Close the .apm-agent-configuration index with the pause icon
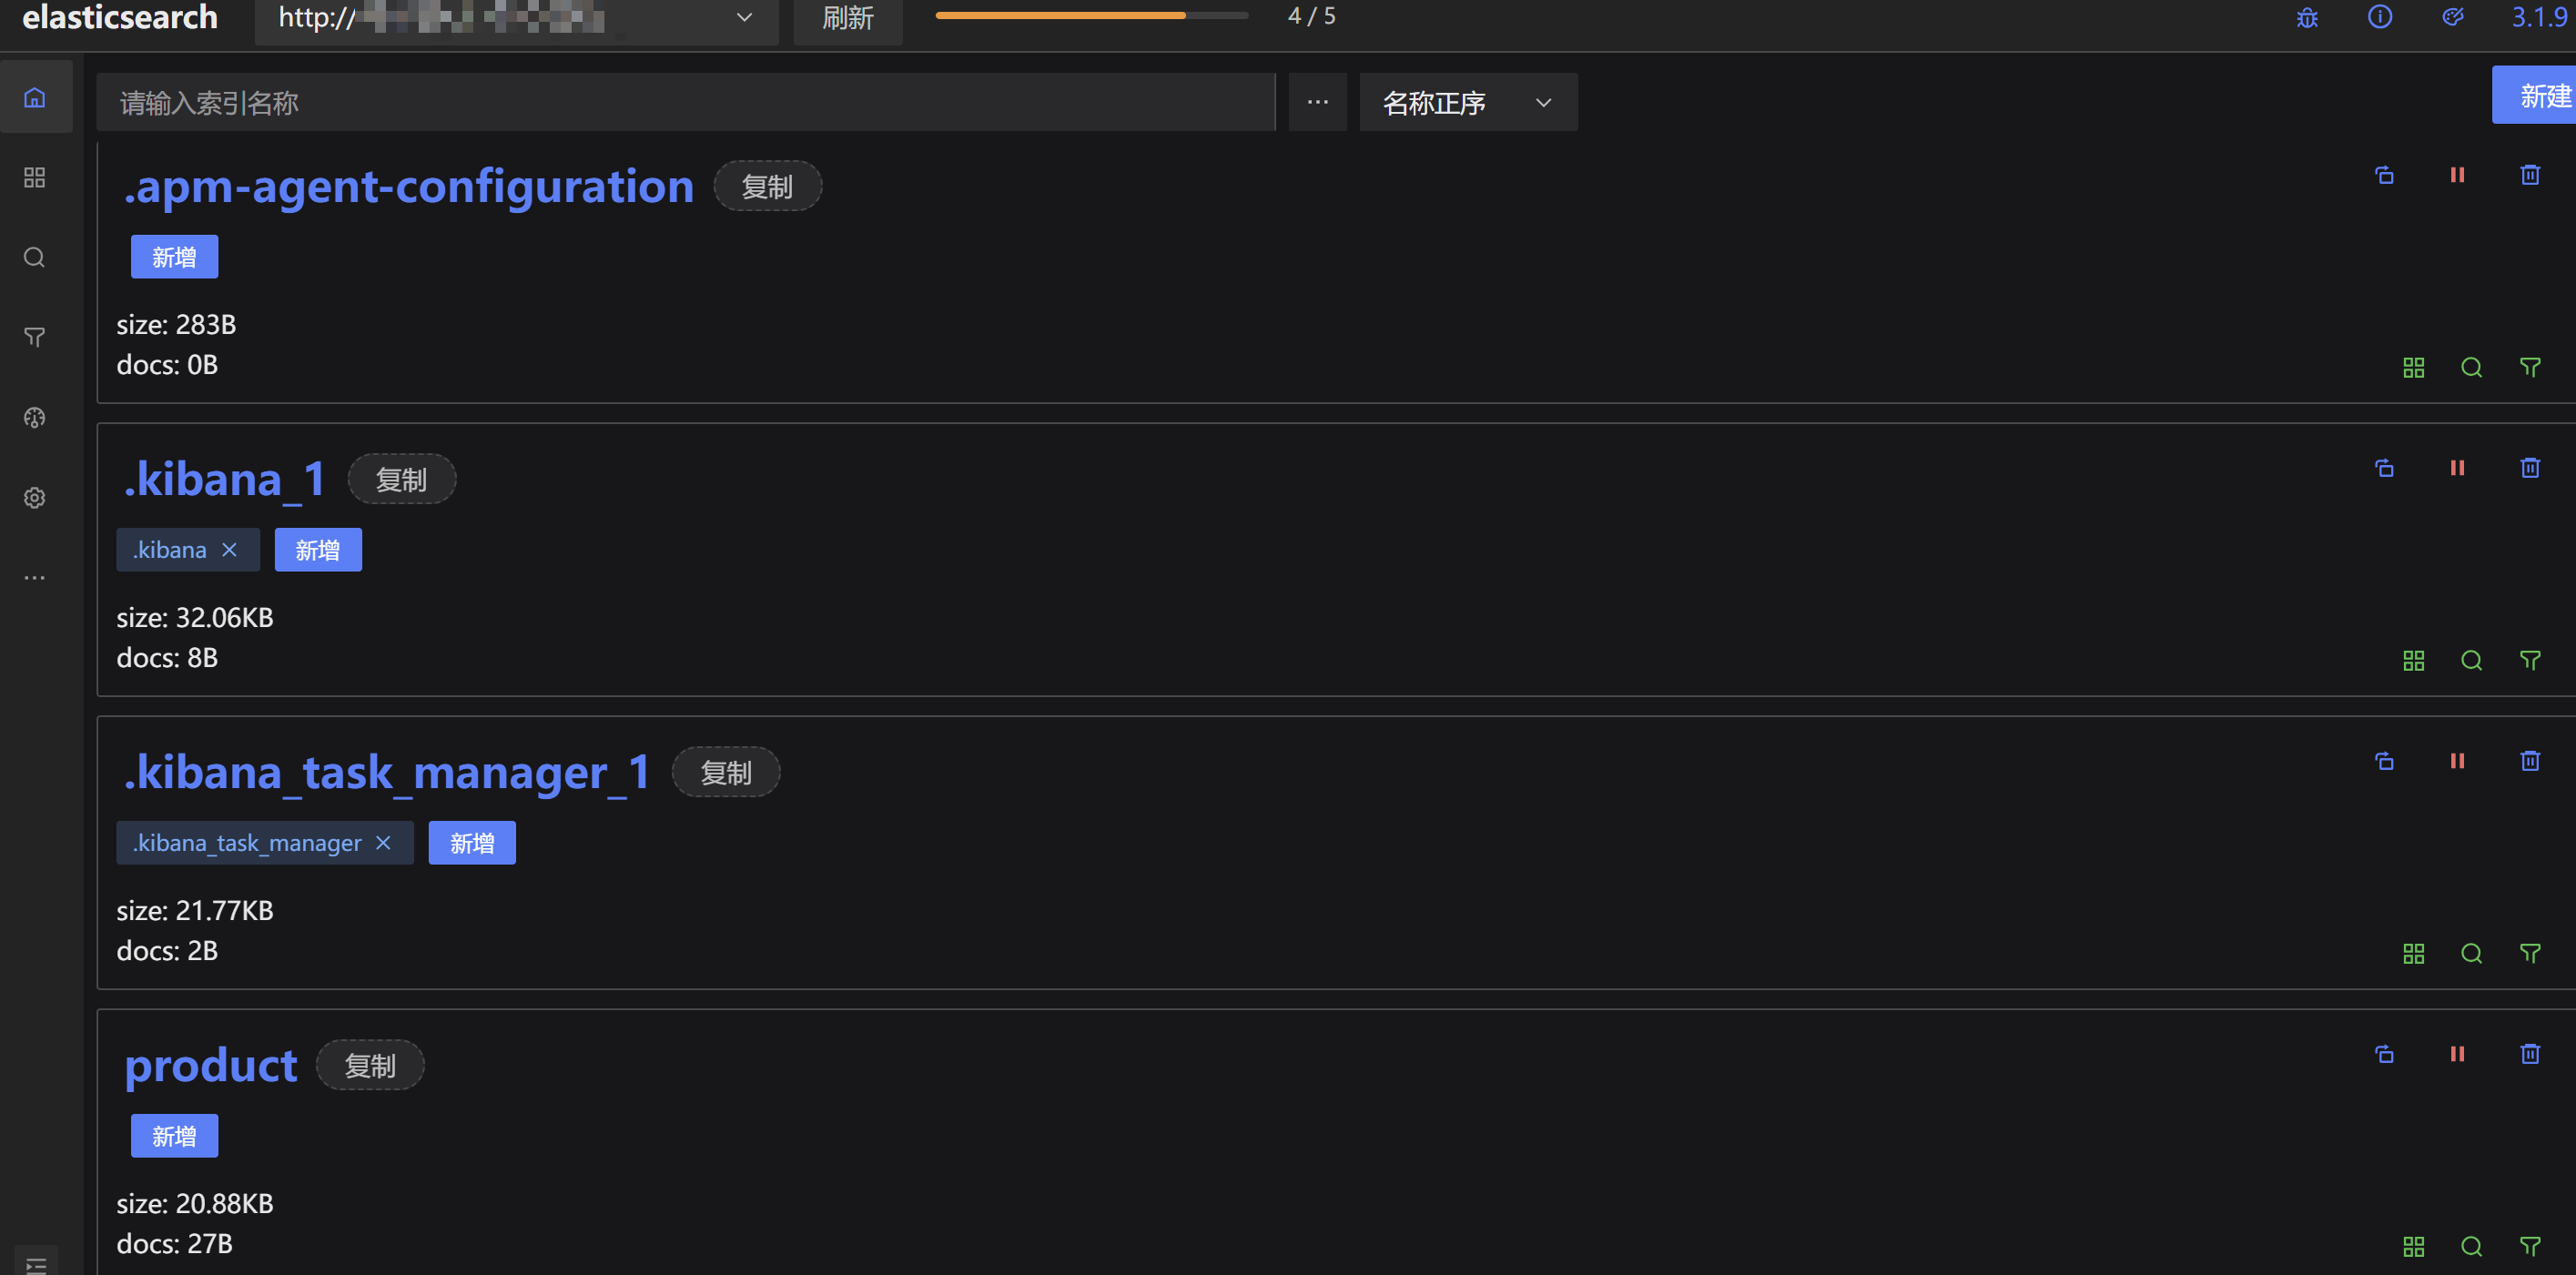Viewport: 2576px width, 1275px height. (x=2457, y=175)
